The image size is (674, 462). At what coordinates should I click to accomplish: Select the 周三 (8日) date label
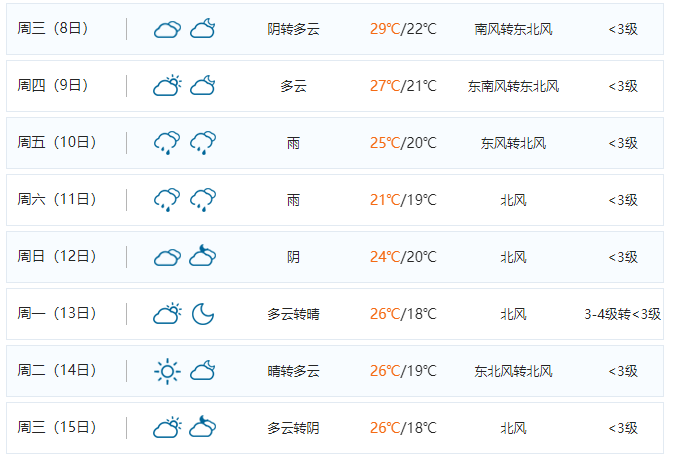click(53, 28)
